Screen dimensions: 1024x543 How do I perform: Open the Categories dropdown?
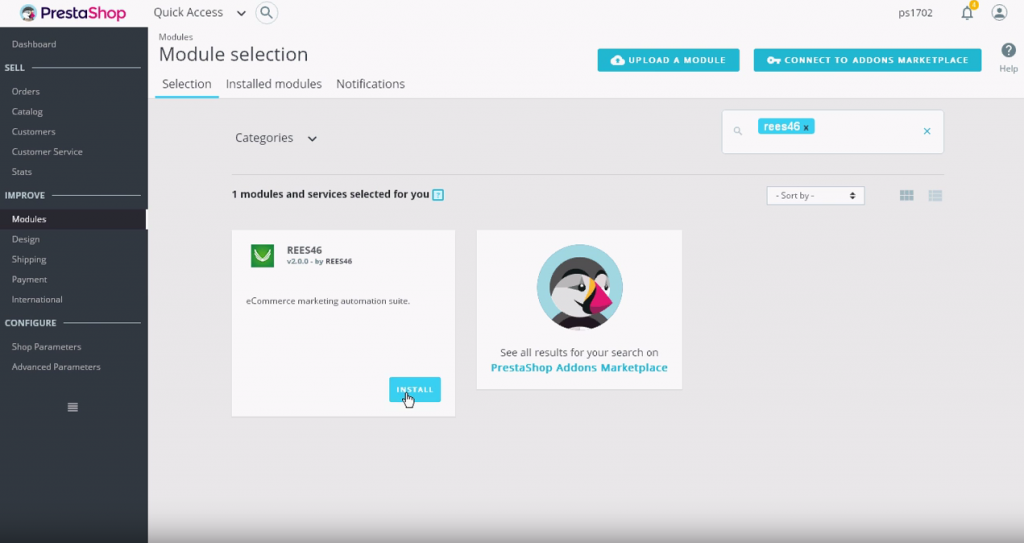[276, 138]
